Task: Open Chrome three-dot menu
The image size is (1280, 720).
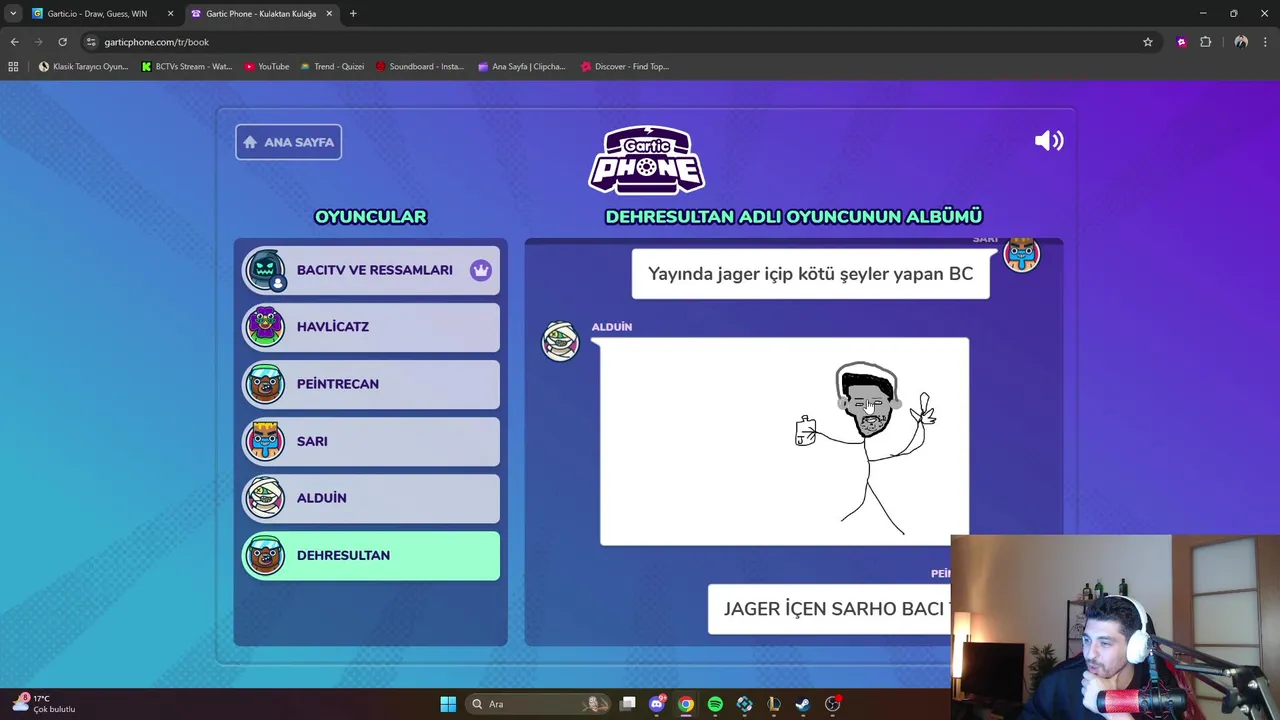Action: click(x=1265, y=42)
